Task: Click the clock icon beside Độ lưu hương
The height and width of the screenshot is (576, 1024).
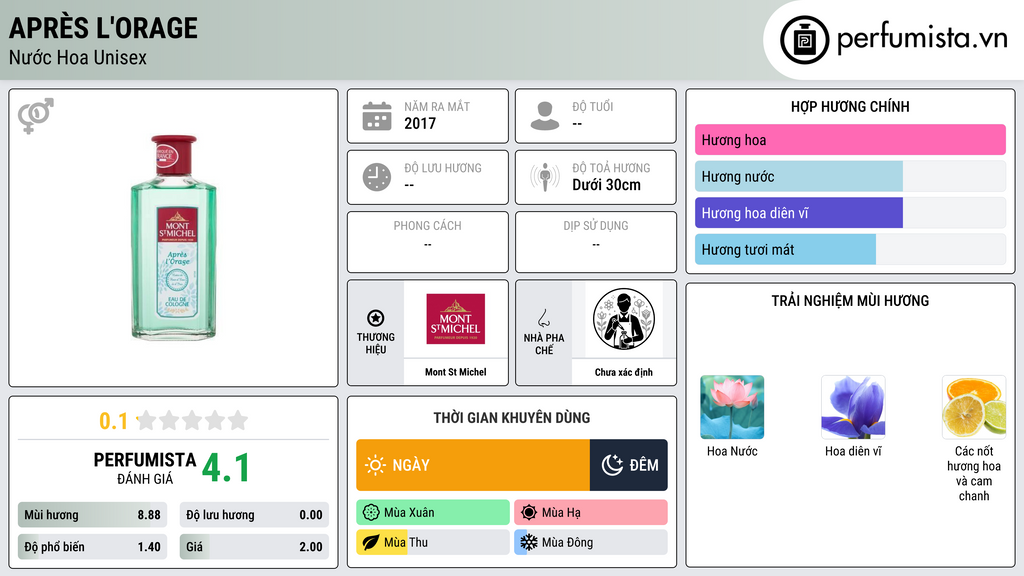Action: (377, 177)
